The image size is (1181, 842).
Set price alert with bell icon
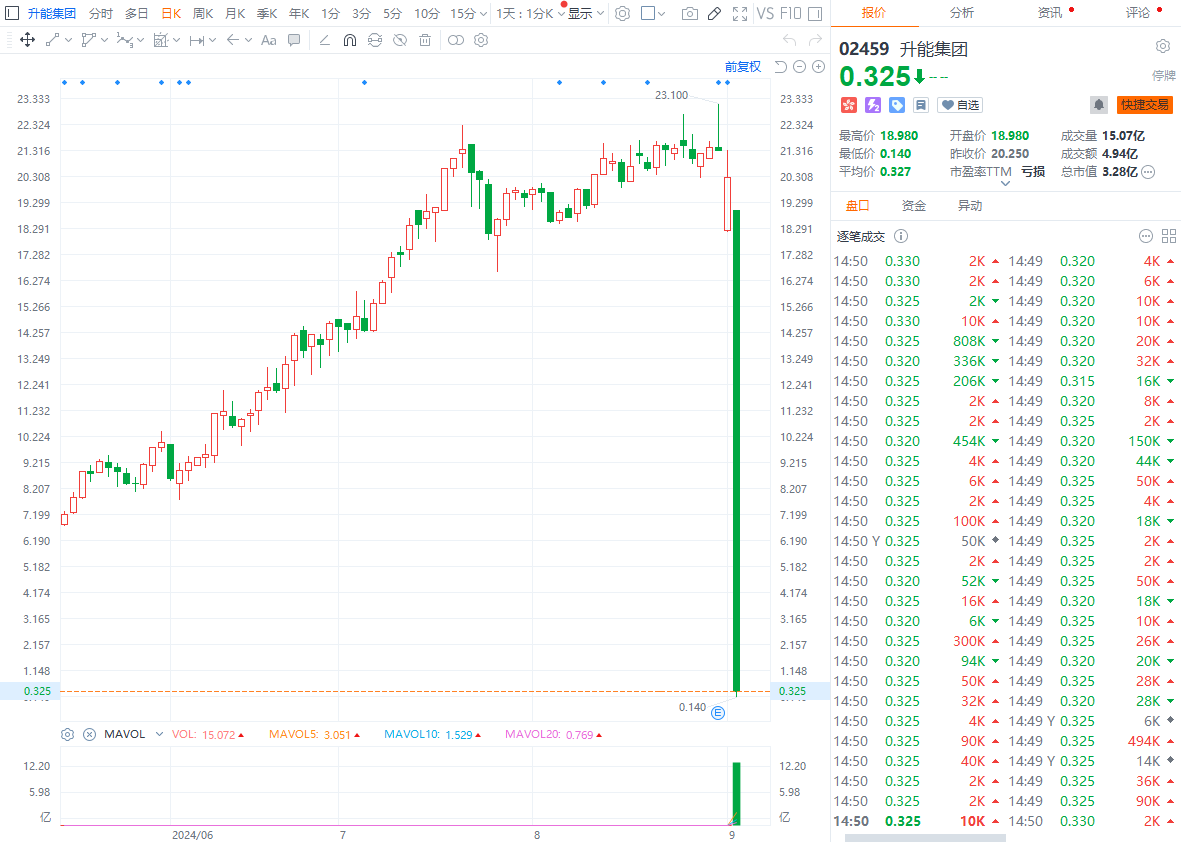[1099, 105]
